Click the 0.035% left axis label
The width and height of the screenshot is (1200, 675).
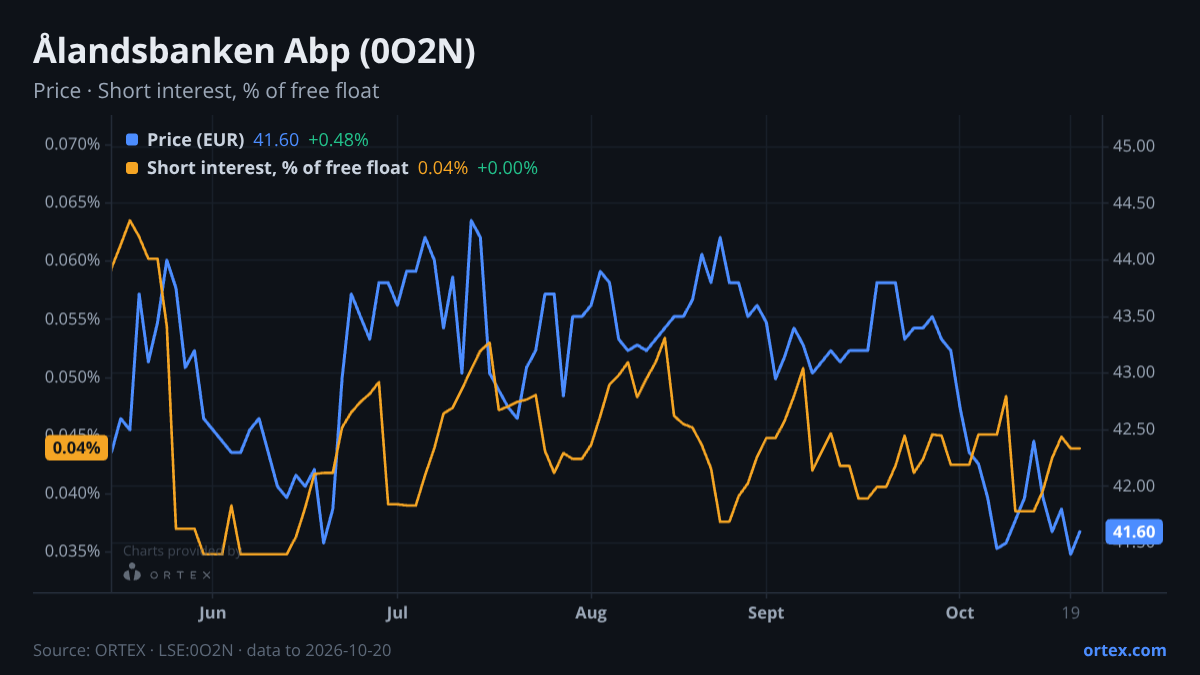pos(72,551)
